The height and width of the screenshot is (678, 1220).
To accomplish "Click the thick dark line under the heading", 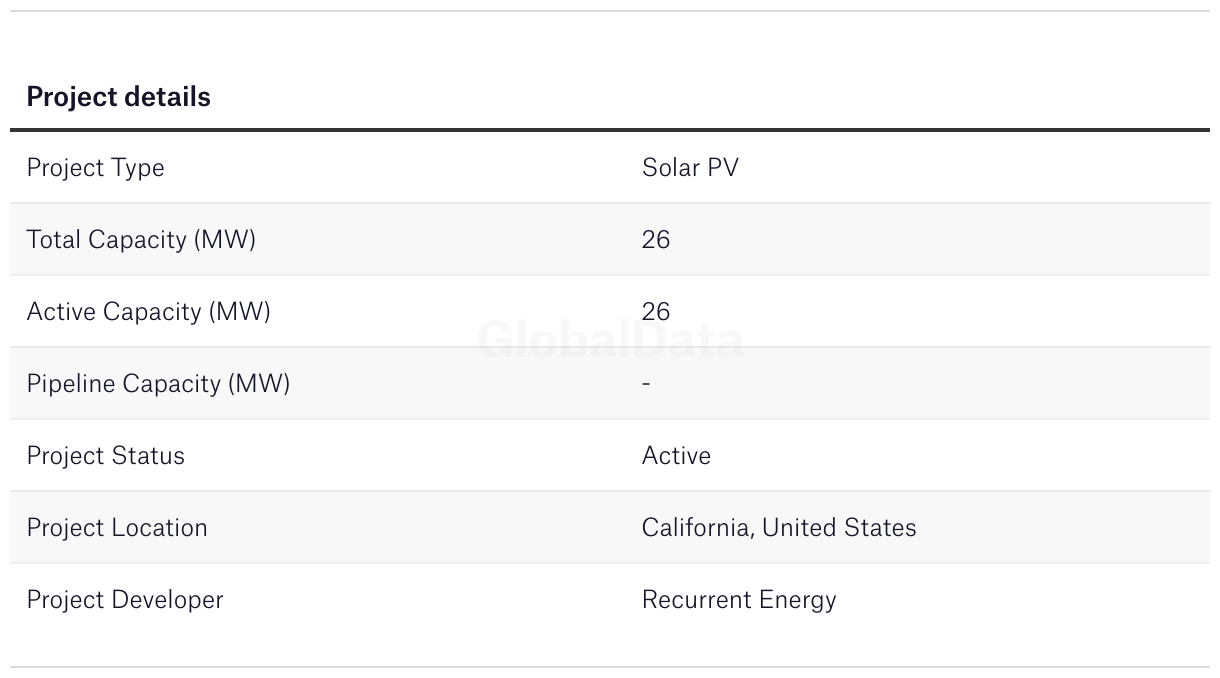I will point(610,130).
